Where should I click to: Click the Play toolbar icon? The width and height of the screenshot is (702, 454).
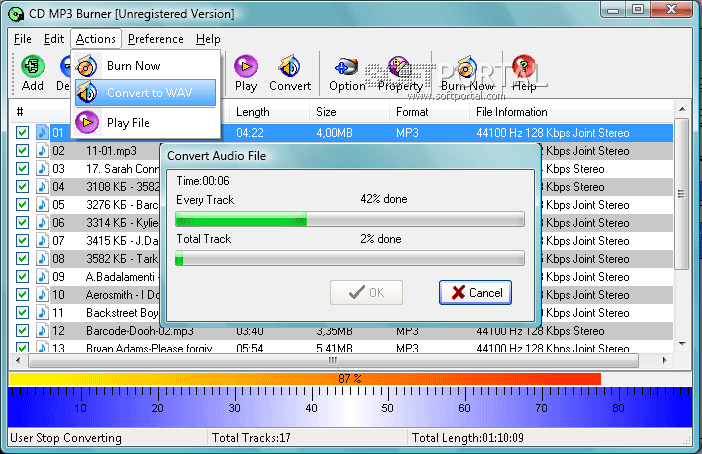[x=246, y=73]
